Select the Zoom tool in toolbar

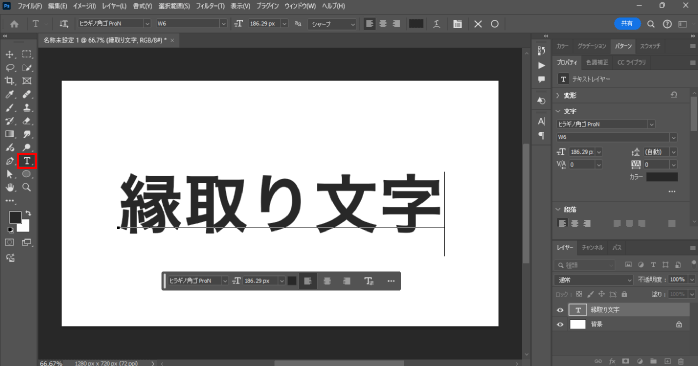[x=27, y=187]
